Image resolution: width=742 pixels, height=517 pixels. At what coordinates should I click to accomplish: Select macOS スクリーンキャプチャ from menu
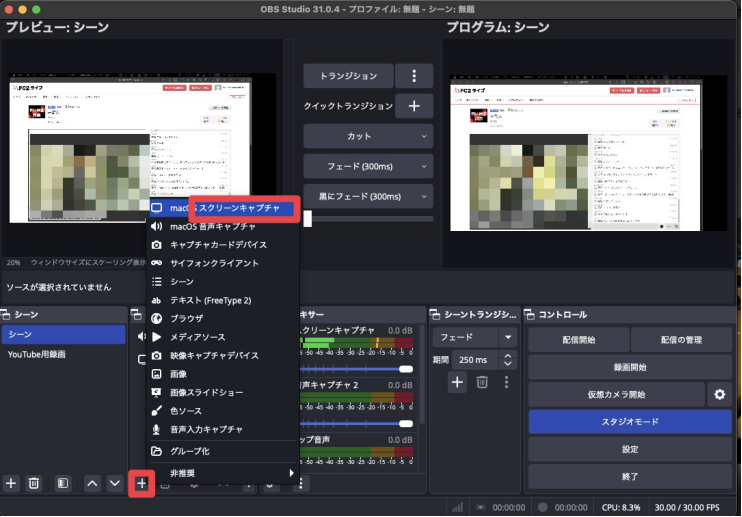[224, 208]
